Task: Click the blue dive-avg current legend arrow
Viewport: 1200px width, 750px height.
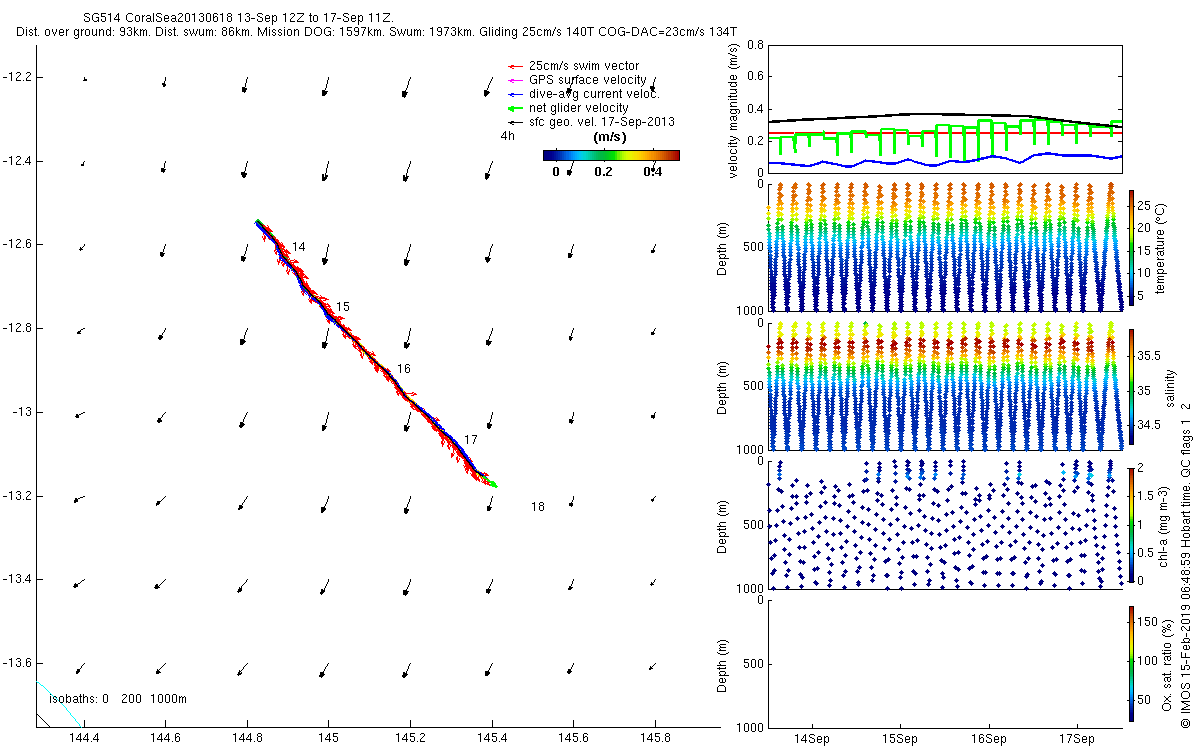Action: click(515, 94)
